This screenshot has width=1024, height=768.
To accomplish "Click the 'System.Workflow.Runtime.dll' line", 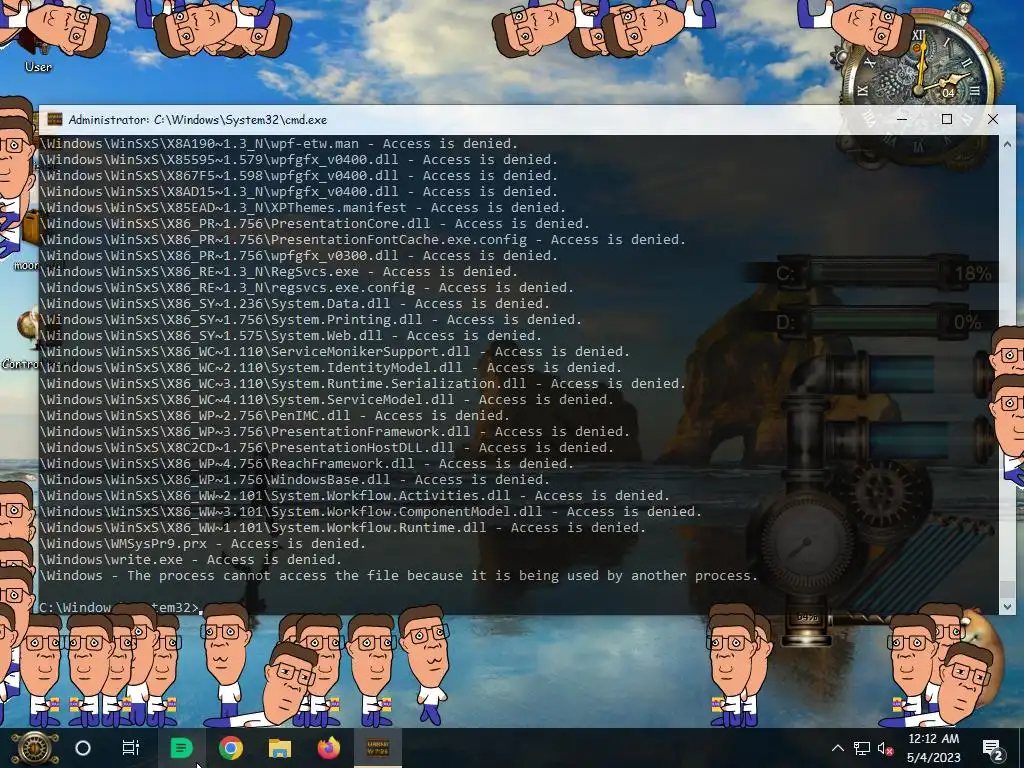I will click(344, 528).
